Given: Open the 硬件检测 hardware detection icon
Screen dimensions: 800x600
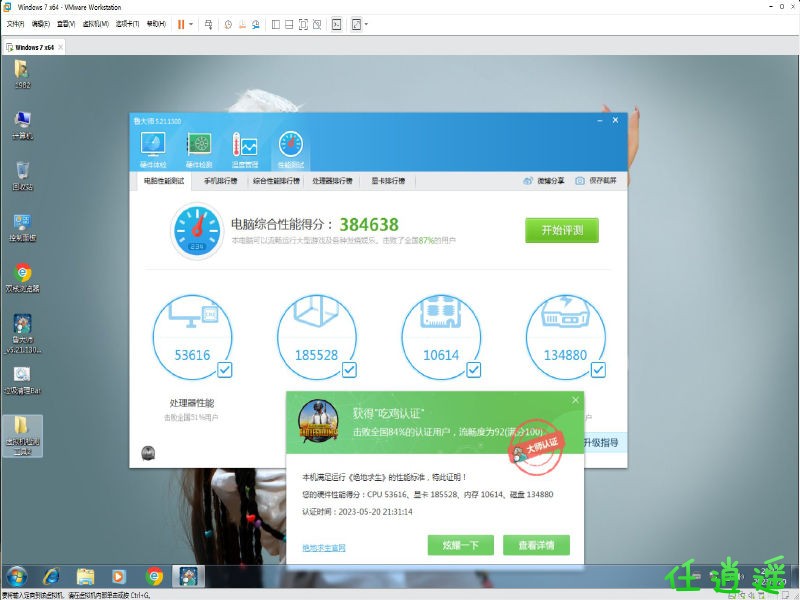Looking at the screenshot, I should (199, 149).
